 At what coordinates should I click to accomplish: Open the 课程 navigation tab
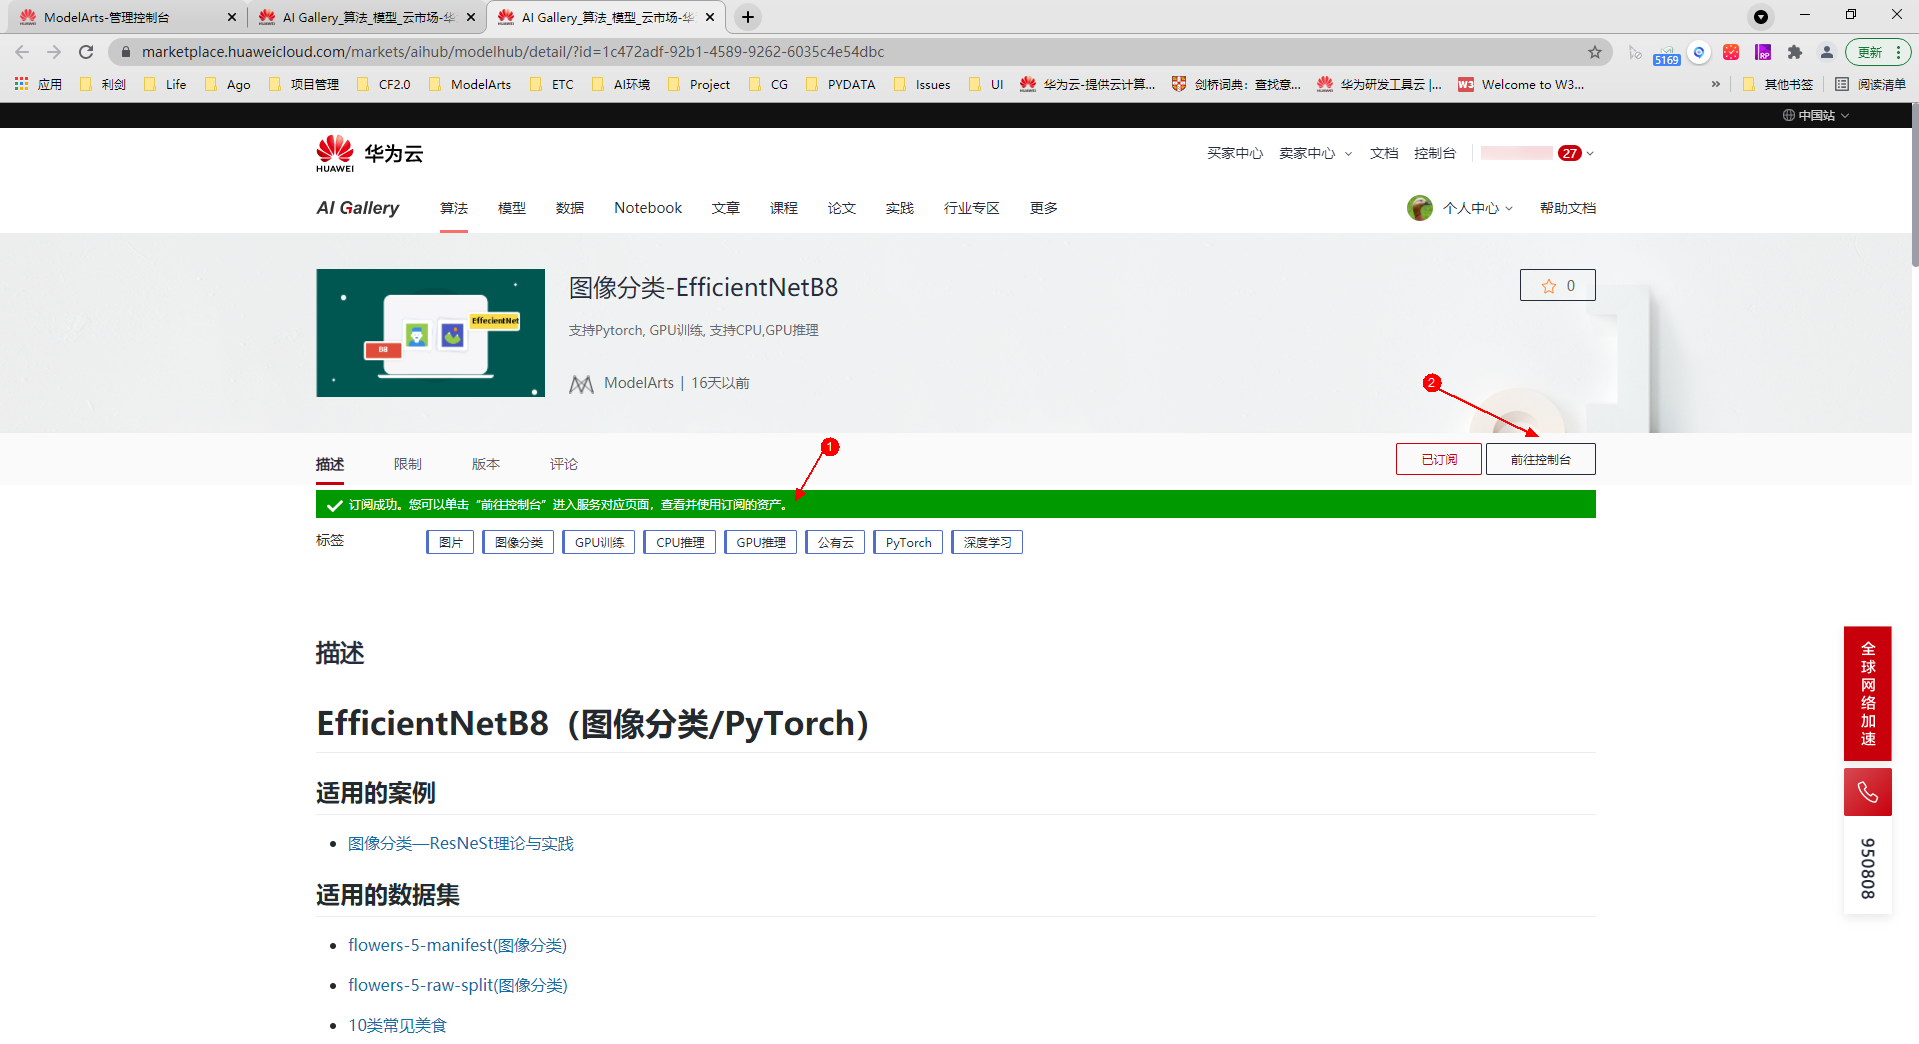coord(784,208)
